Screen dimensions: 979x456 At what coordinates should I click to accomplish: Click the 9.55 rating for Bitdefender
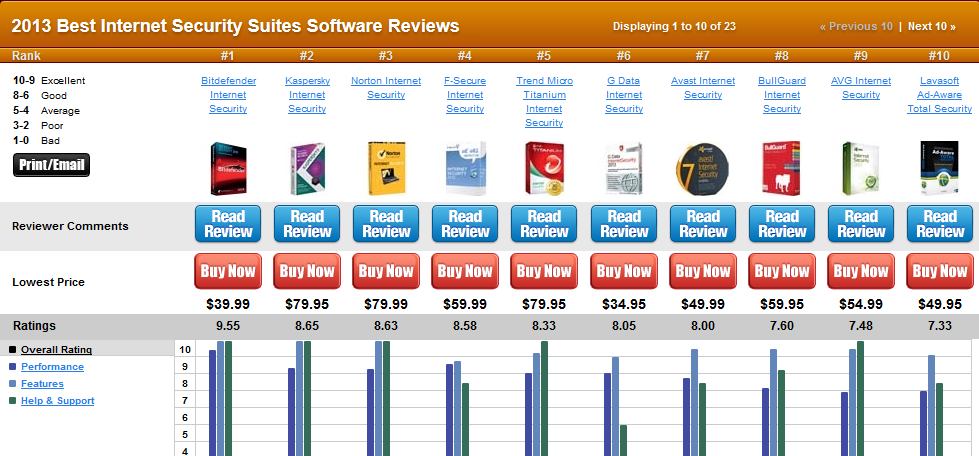pyautogui.click(x=228, y=326)
